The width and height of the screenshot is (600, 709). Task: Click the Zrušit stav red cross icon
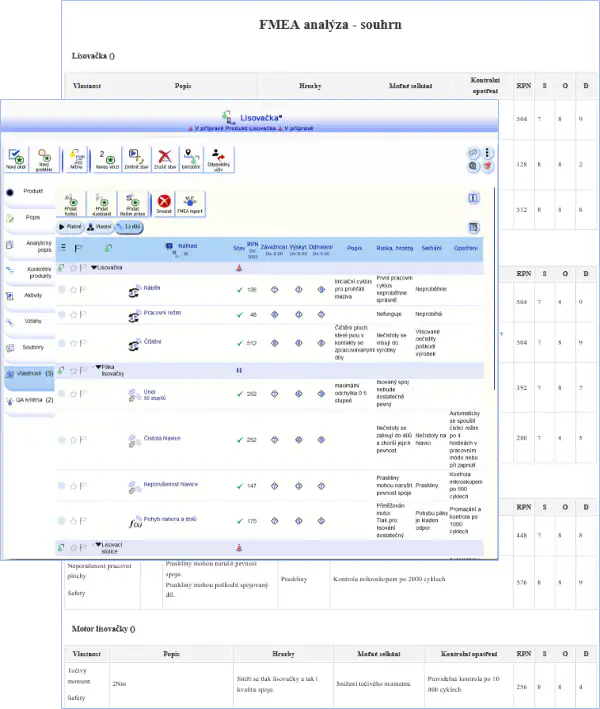point(163,158)
